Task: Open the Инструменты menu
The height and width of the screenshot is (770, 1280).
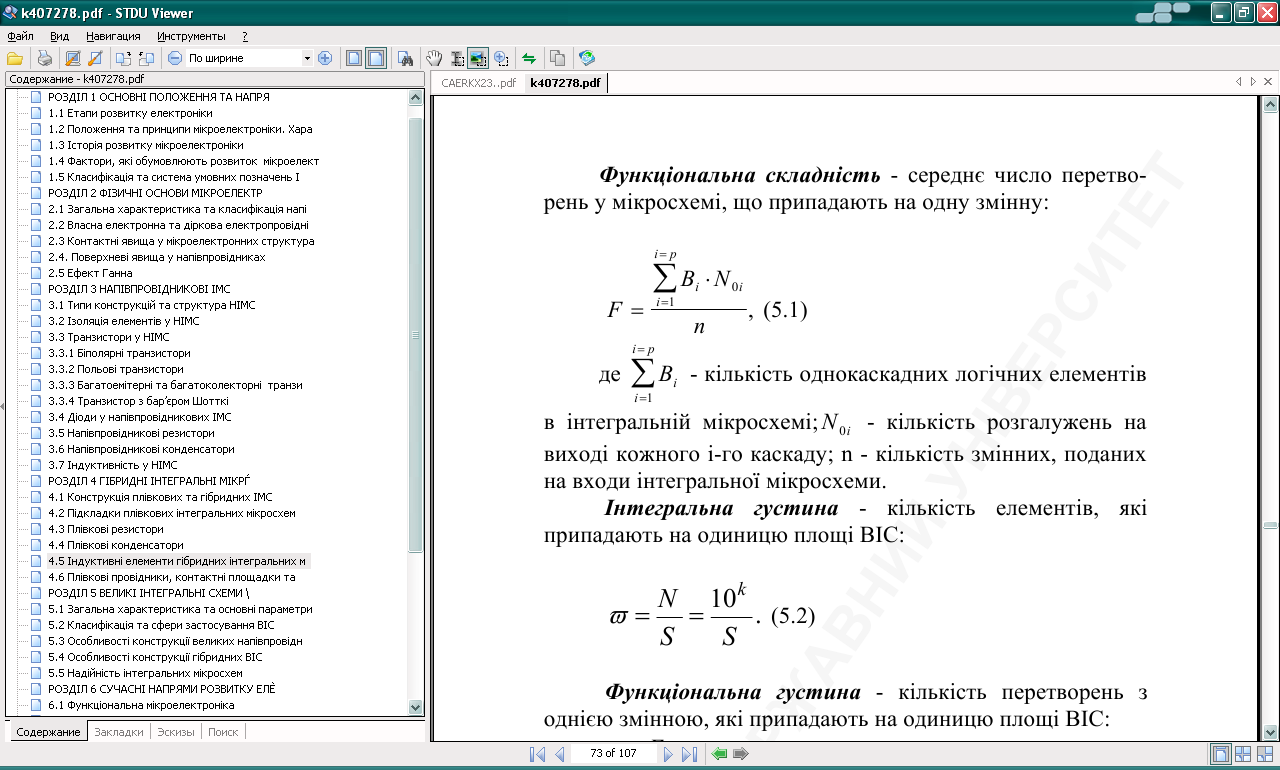Action: coord(190,36)
